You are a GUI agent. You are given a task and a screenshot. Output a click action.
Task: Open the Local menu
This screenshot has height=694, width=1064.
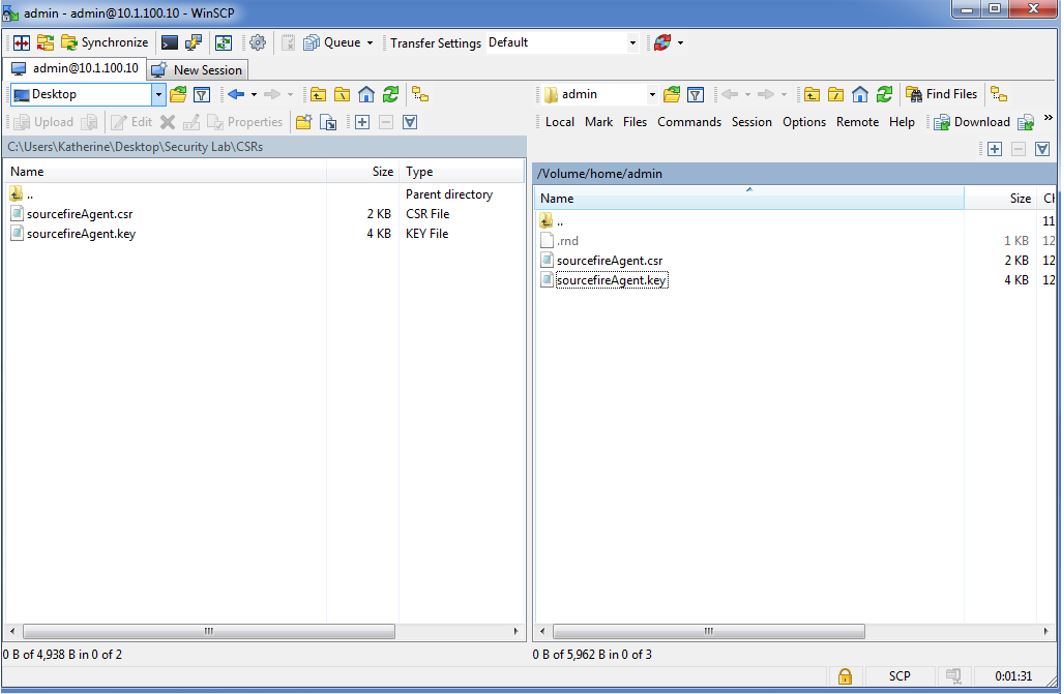[560, 122]
